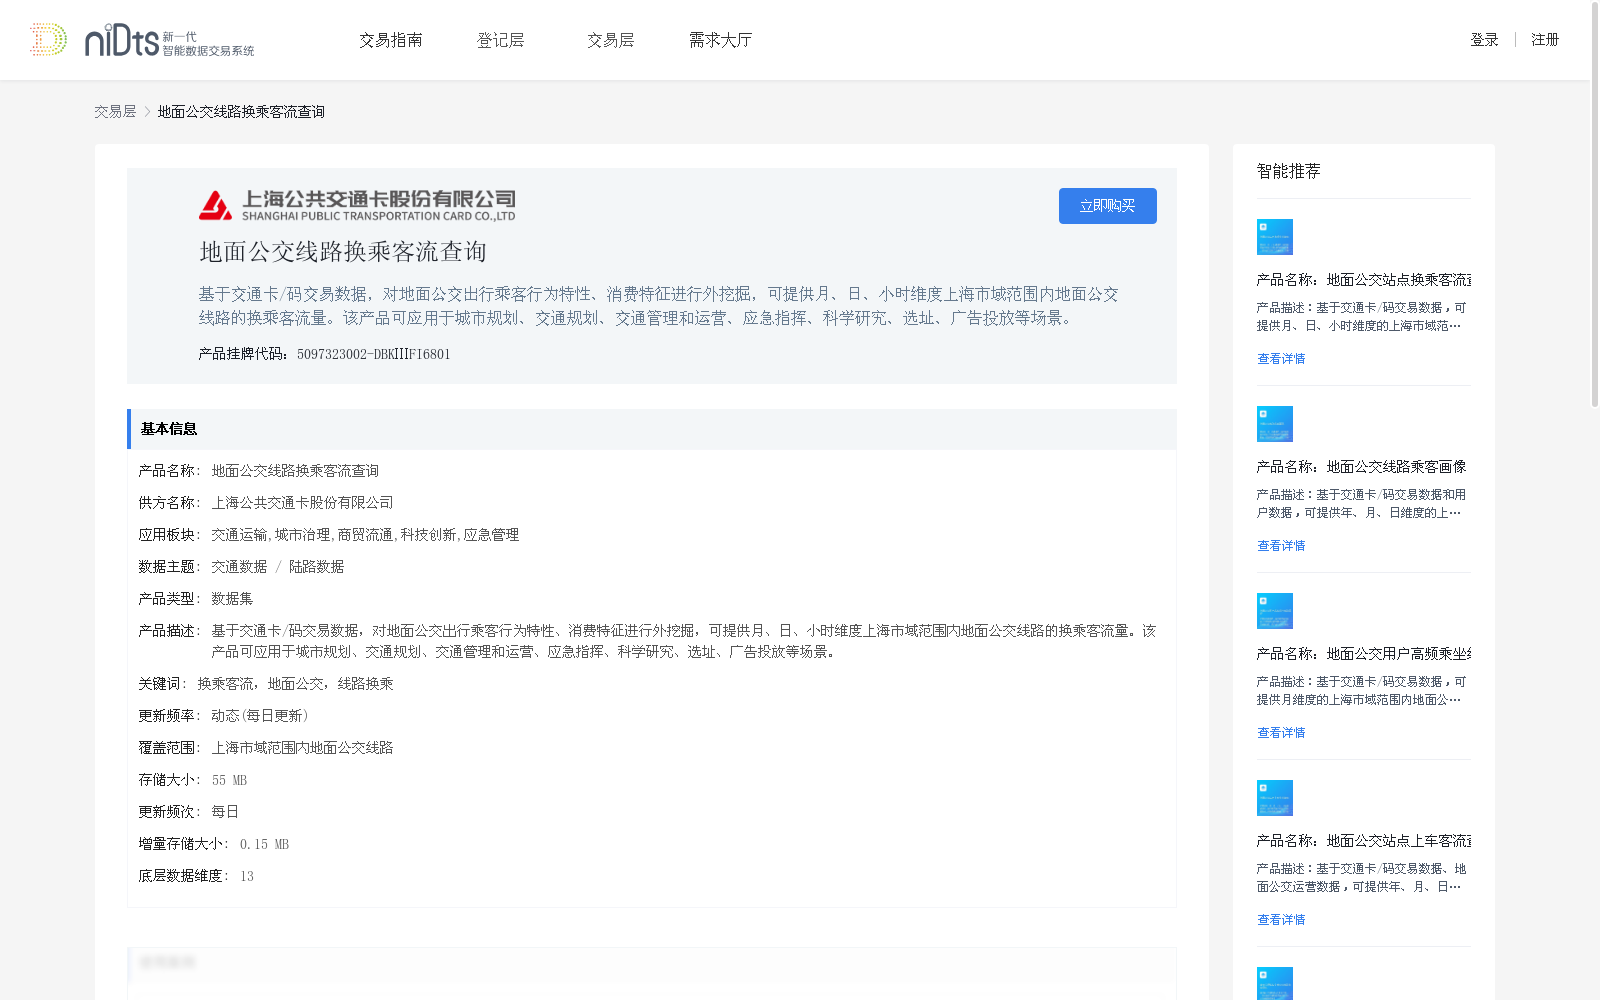
Task: Click the niDts site logo
Action: pos(142,40)
